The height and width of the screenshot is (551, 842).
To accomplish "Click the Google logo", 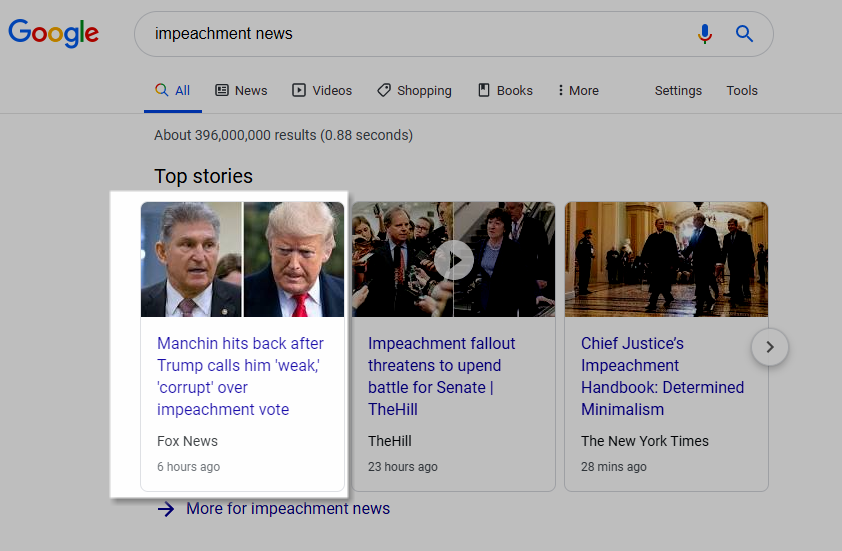I will (x=54, y=33).
